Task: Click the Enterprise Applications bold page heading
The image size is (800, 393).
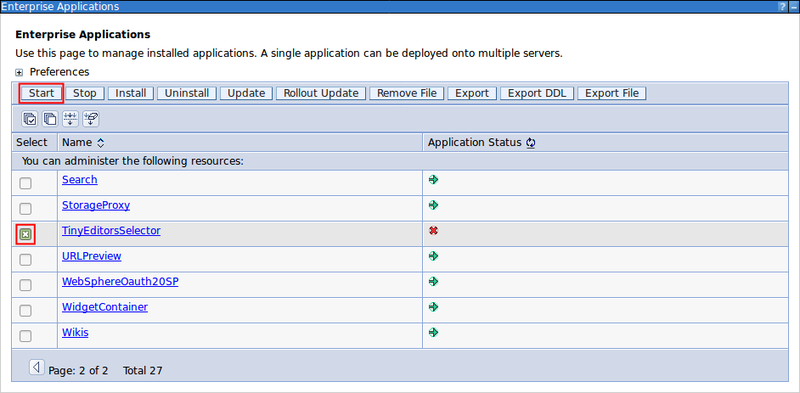Action: tap(83, 35)
